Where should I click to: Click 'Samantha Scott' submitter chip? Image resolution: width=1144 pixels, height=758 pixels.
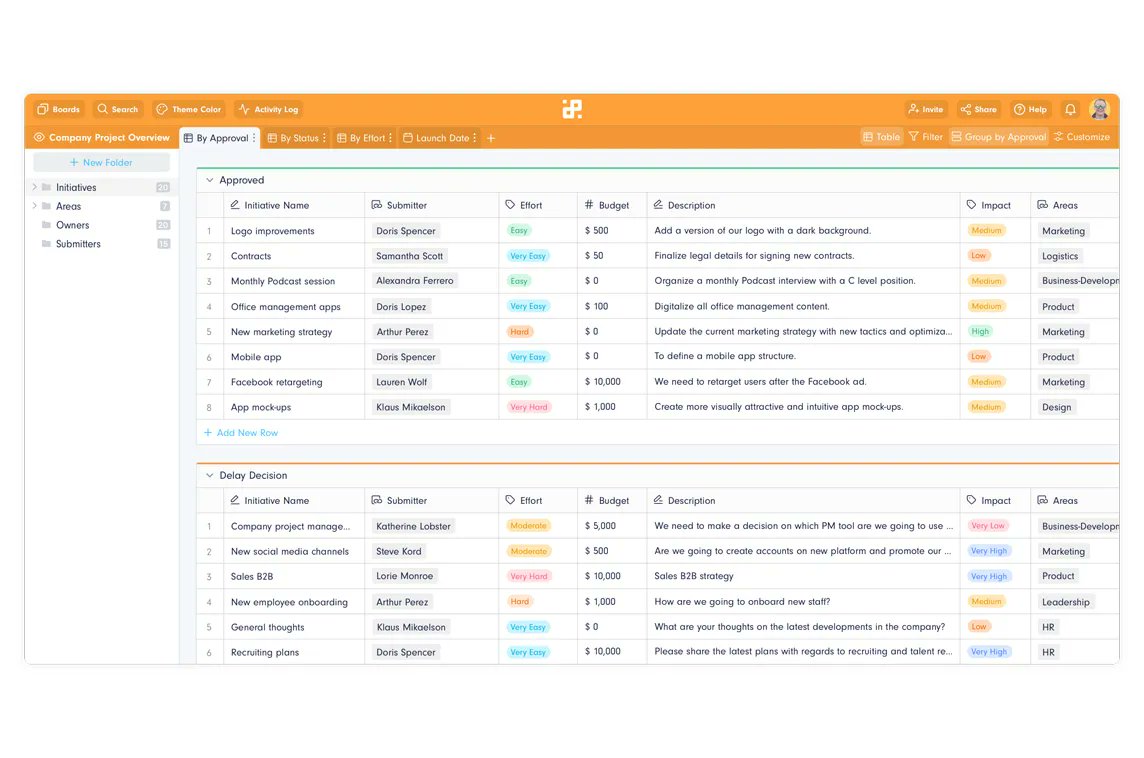click(409, 256)
